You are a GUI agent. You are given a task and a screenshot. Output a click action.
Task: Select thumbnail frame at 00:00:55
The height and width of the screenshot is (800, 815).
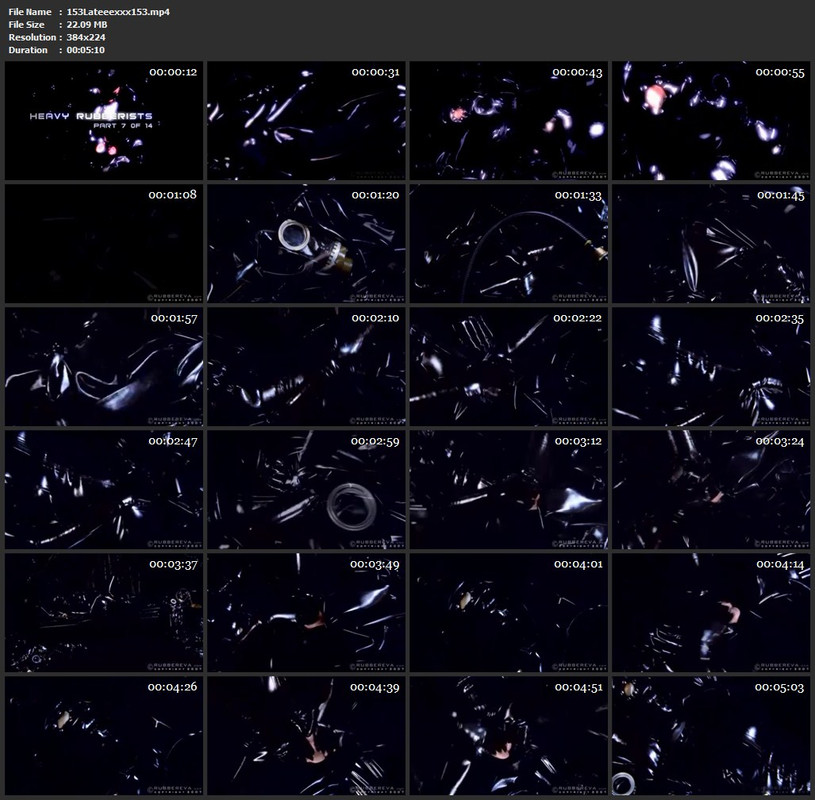[711, 121]
